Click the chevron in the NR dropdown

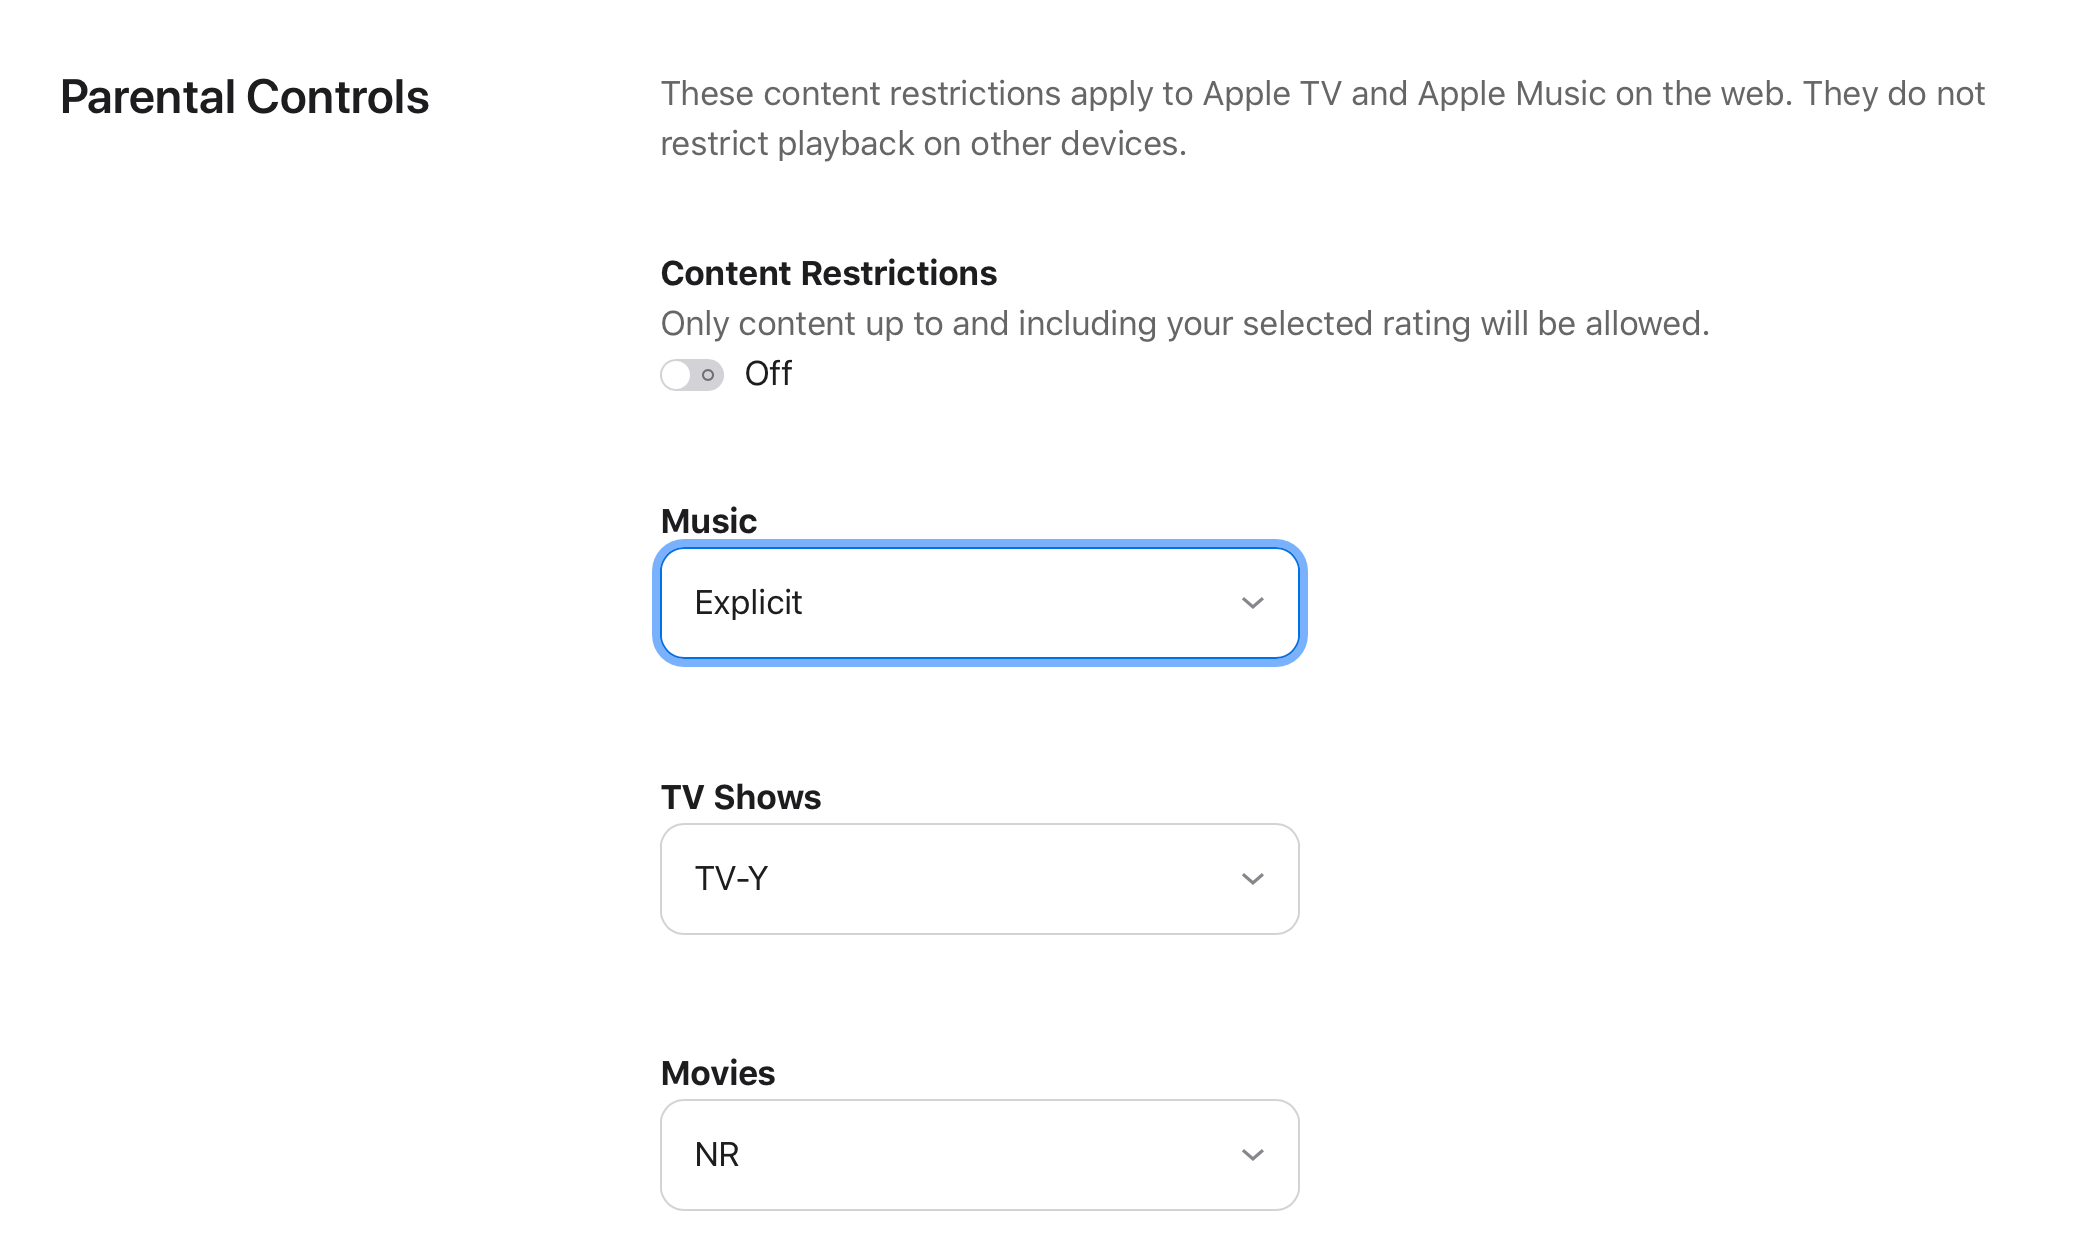click(1253, 1155)
